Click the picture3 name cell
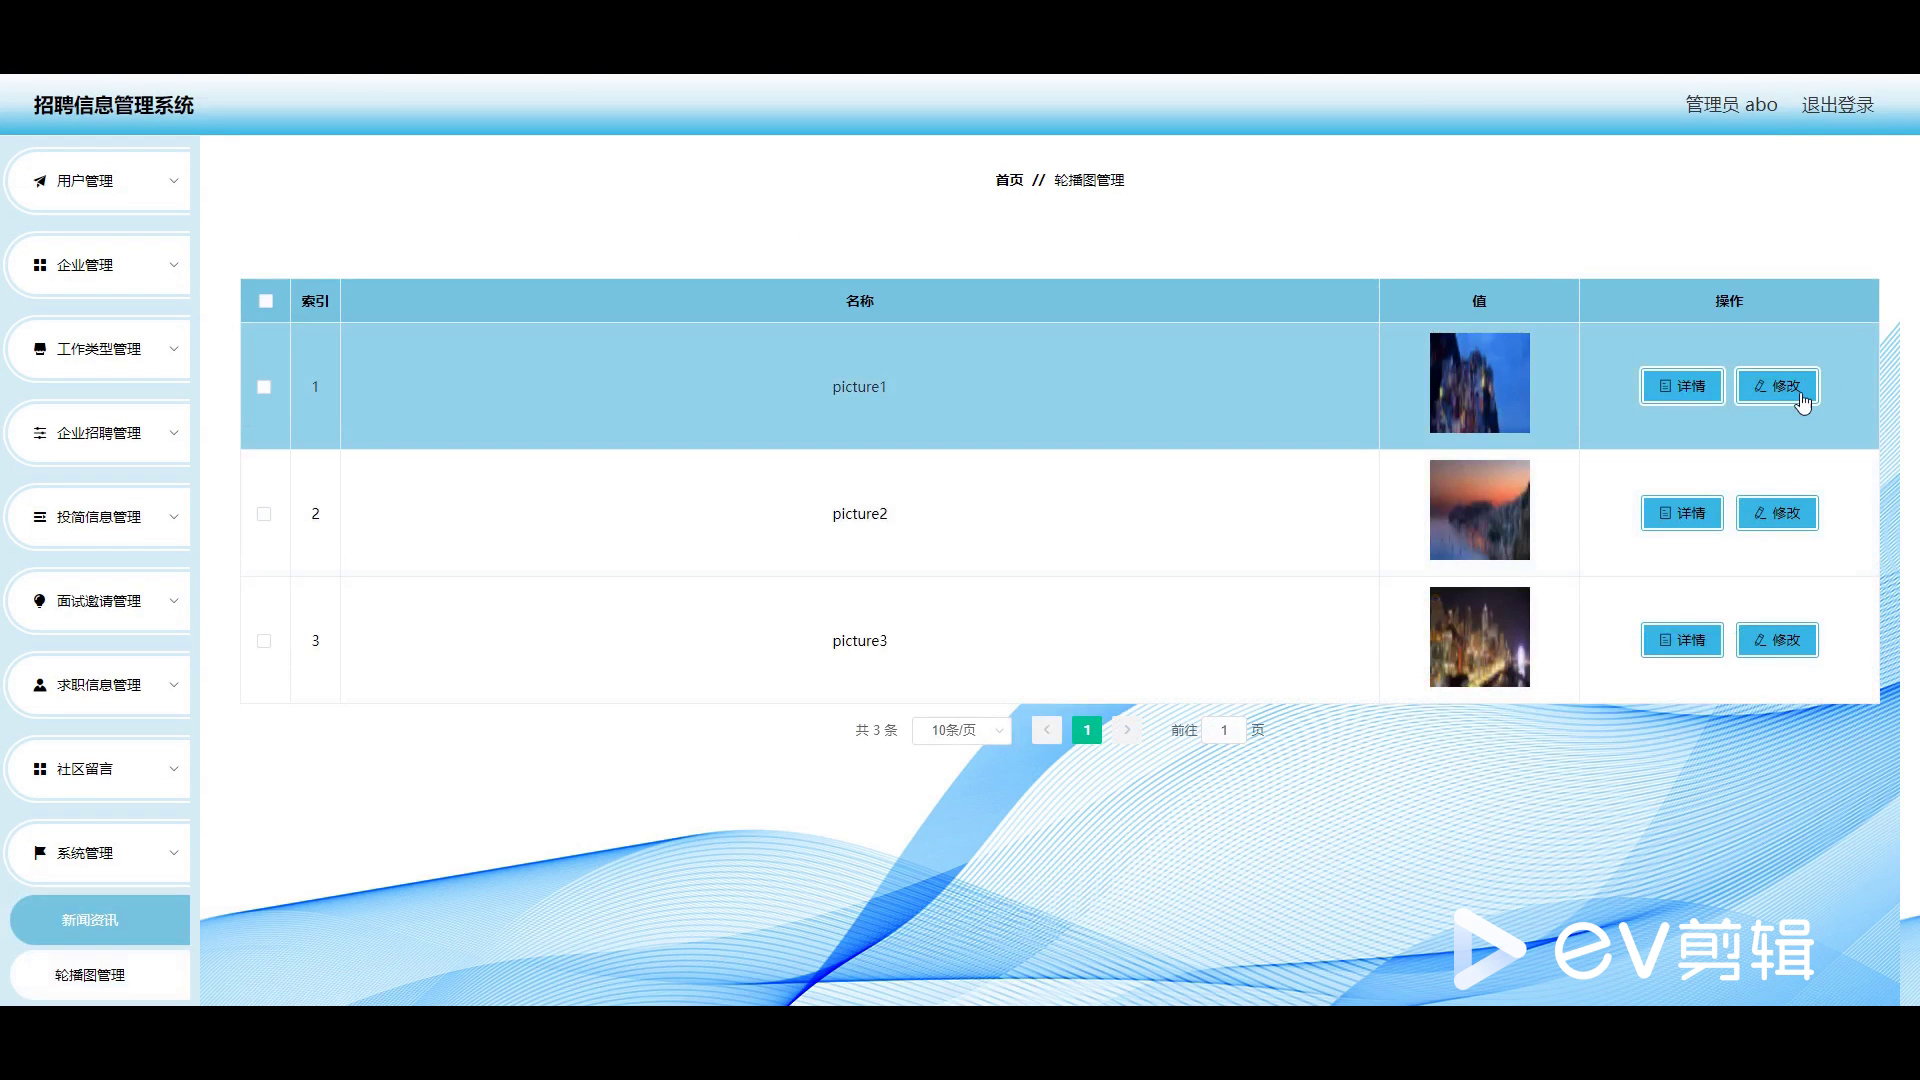Screen dimensions: 1920x1080 coord(860,641)
